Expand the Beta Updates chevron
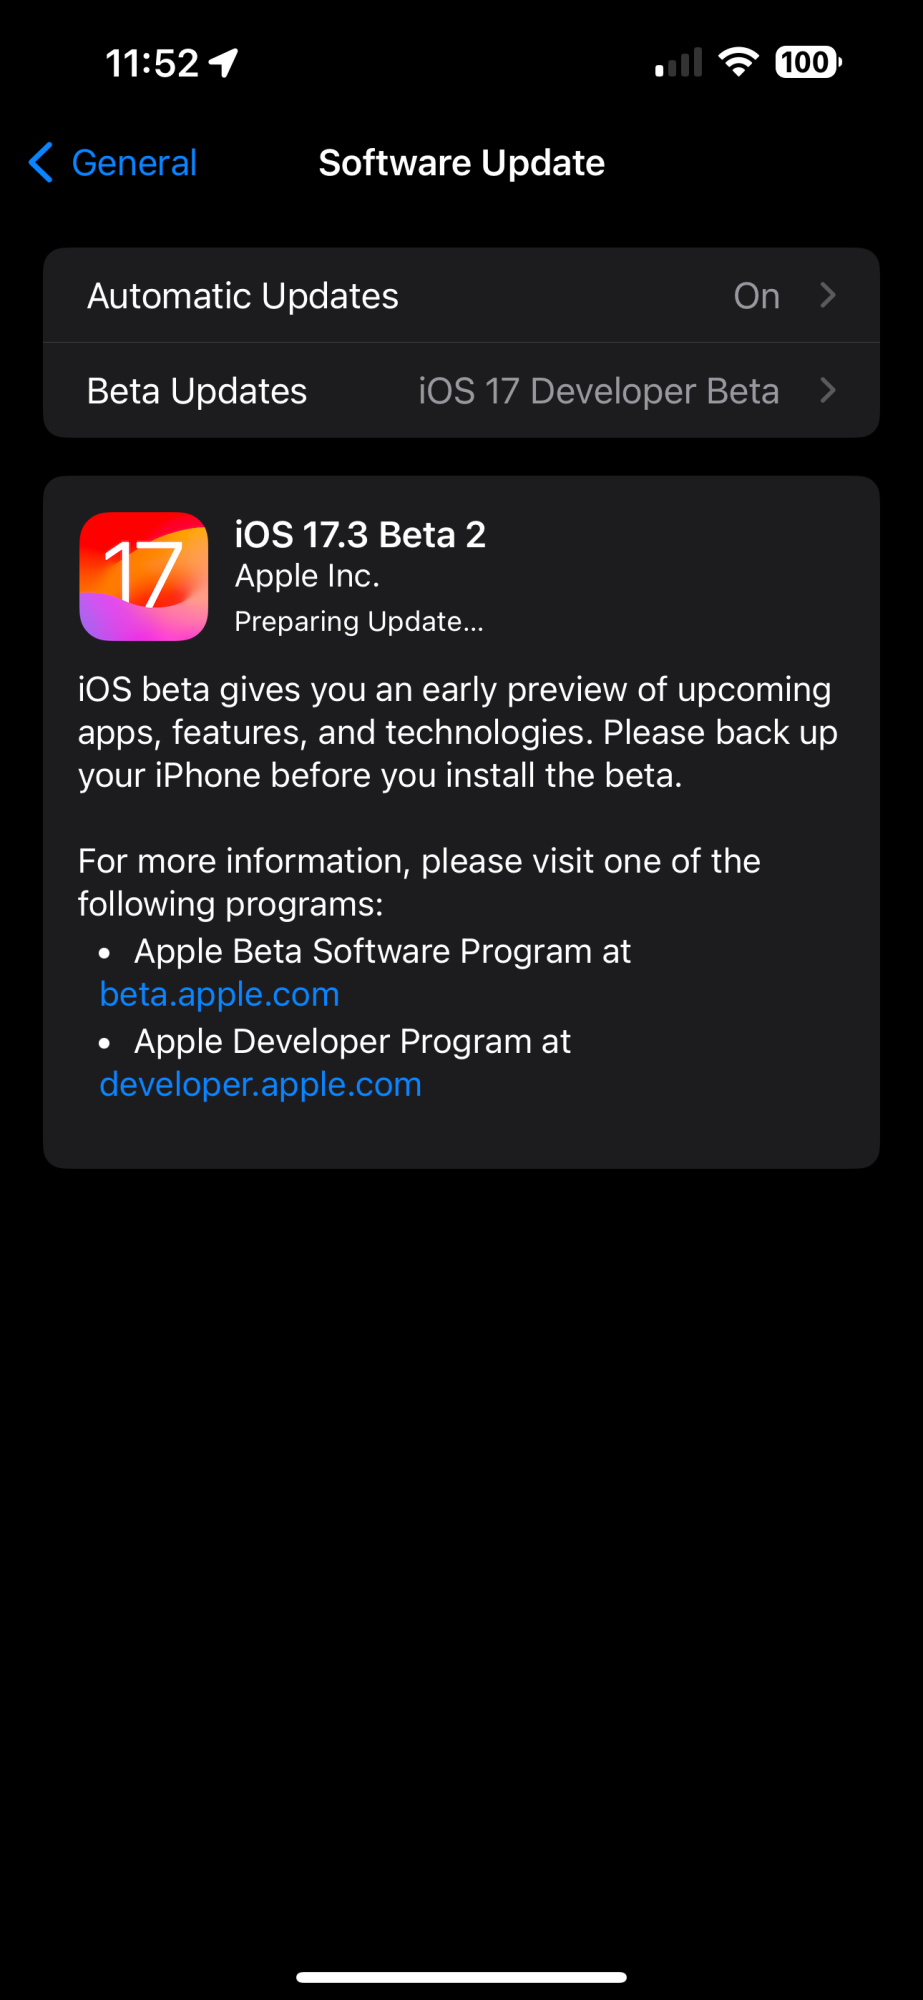 [828, 390]
